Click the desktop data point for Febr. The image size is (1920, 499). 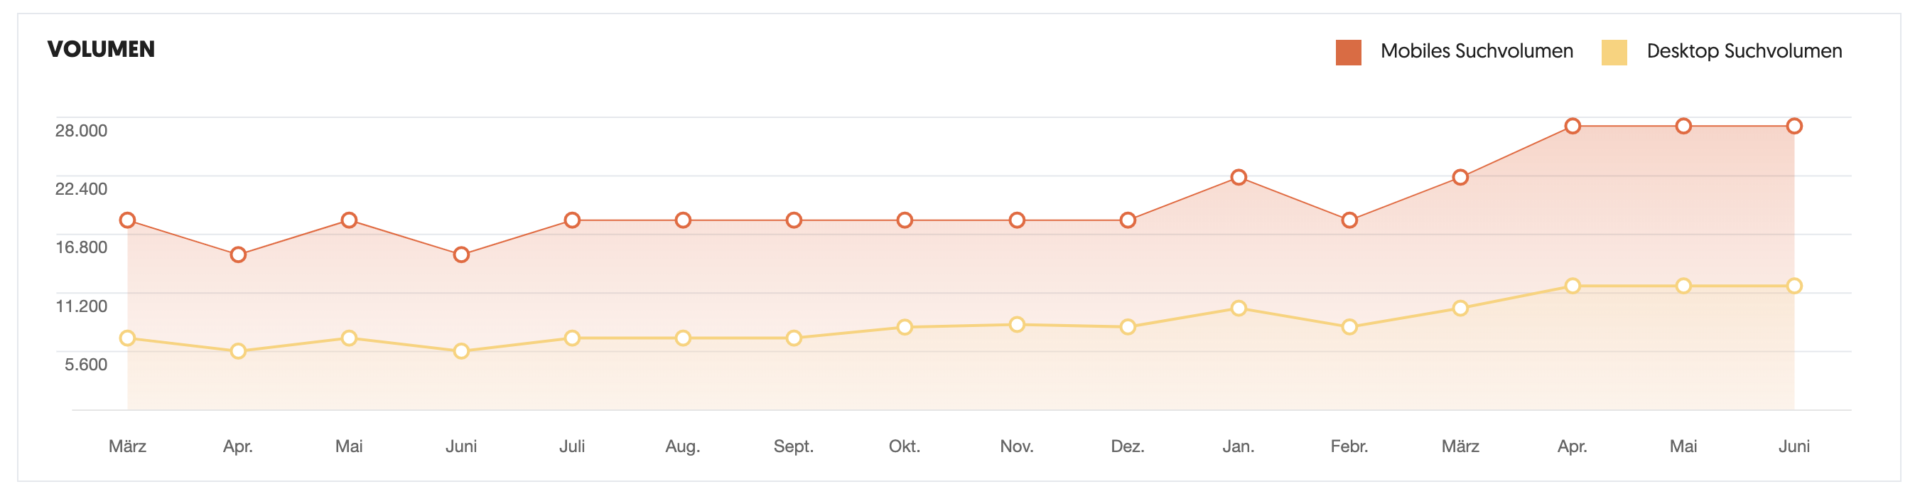(1350, 327)
